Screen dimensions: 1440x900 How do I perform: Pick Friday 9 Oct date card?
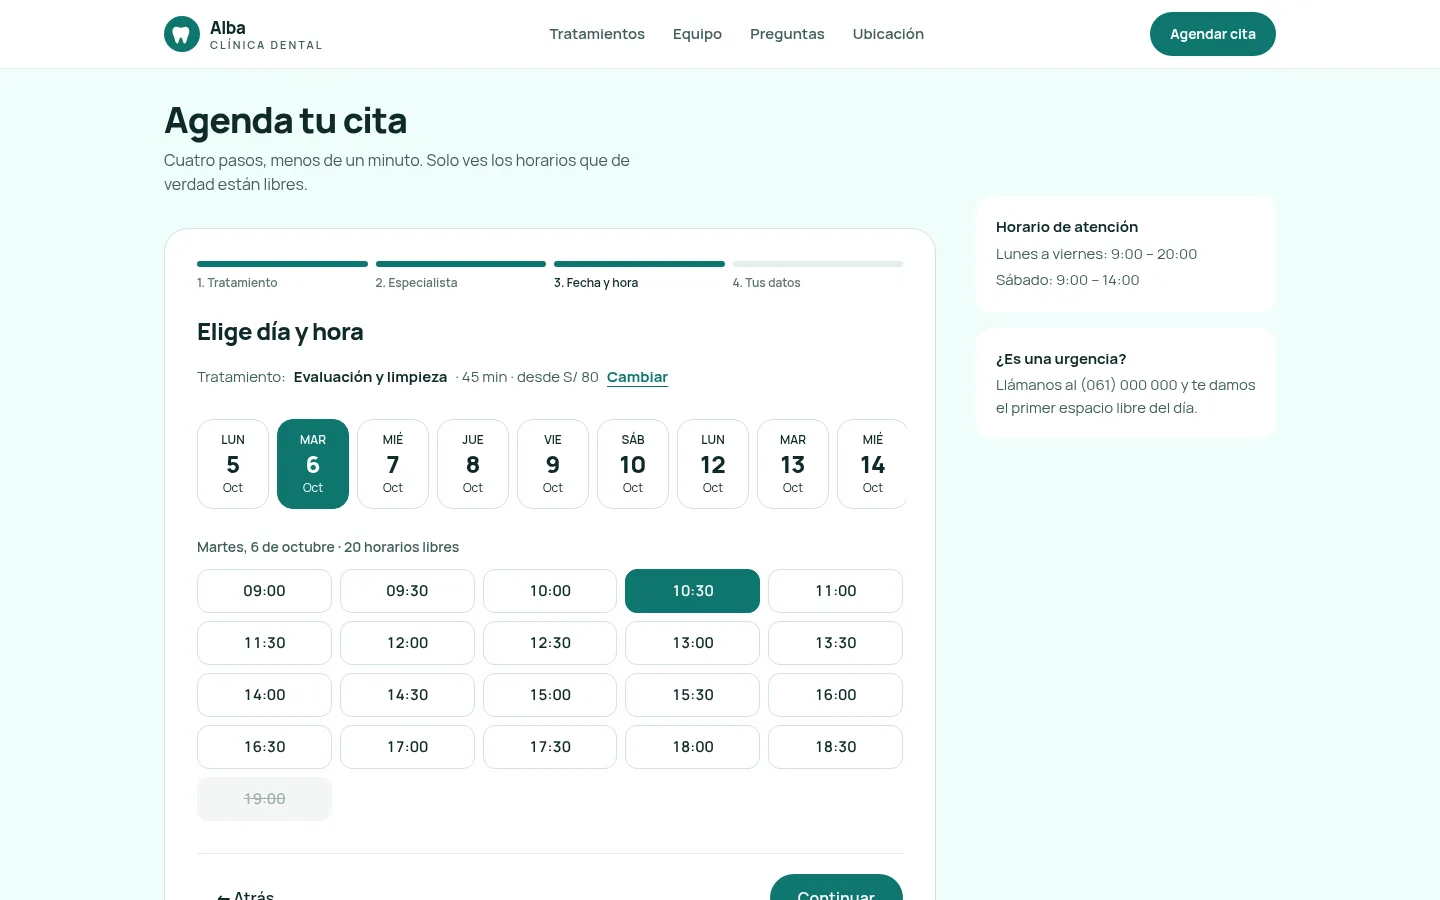(553, 464)
